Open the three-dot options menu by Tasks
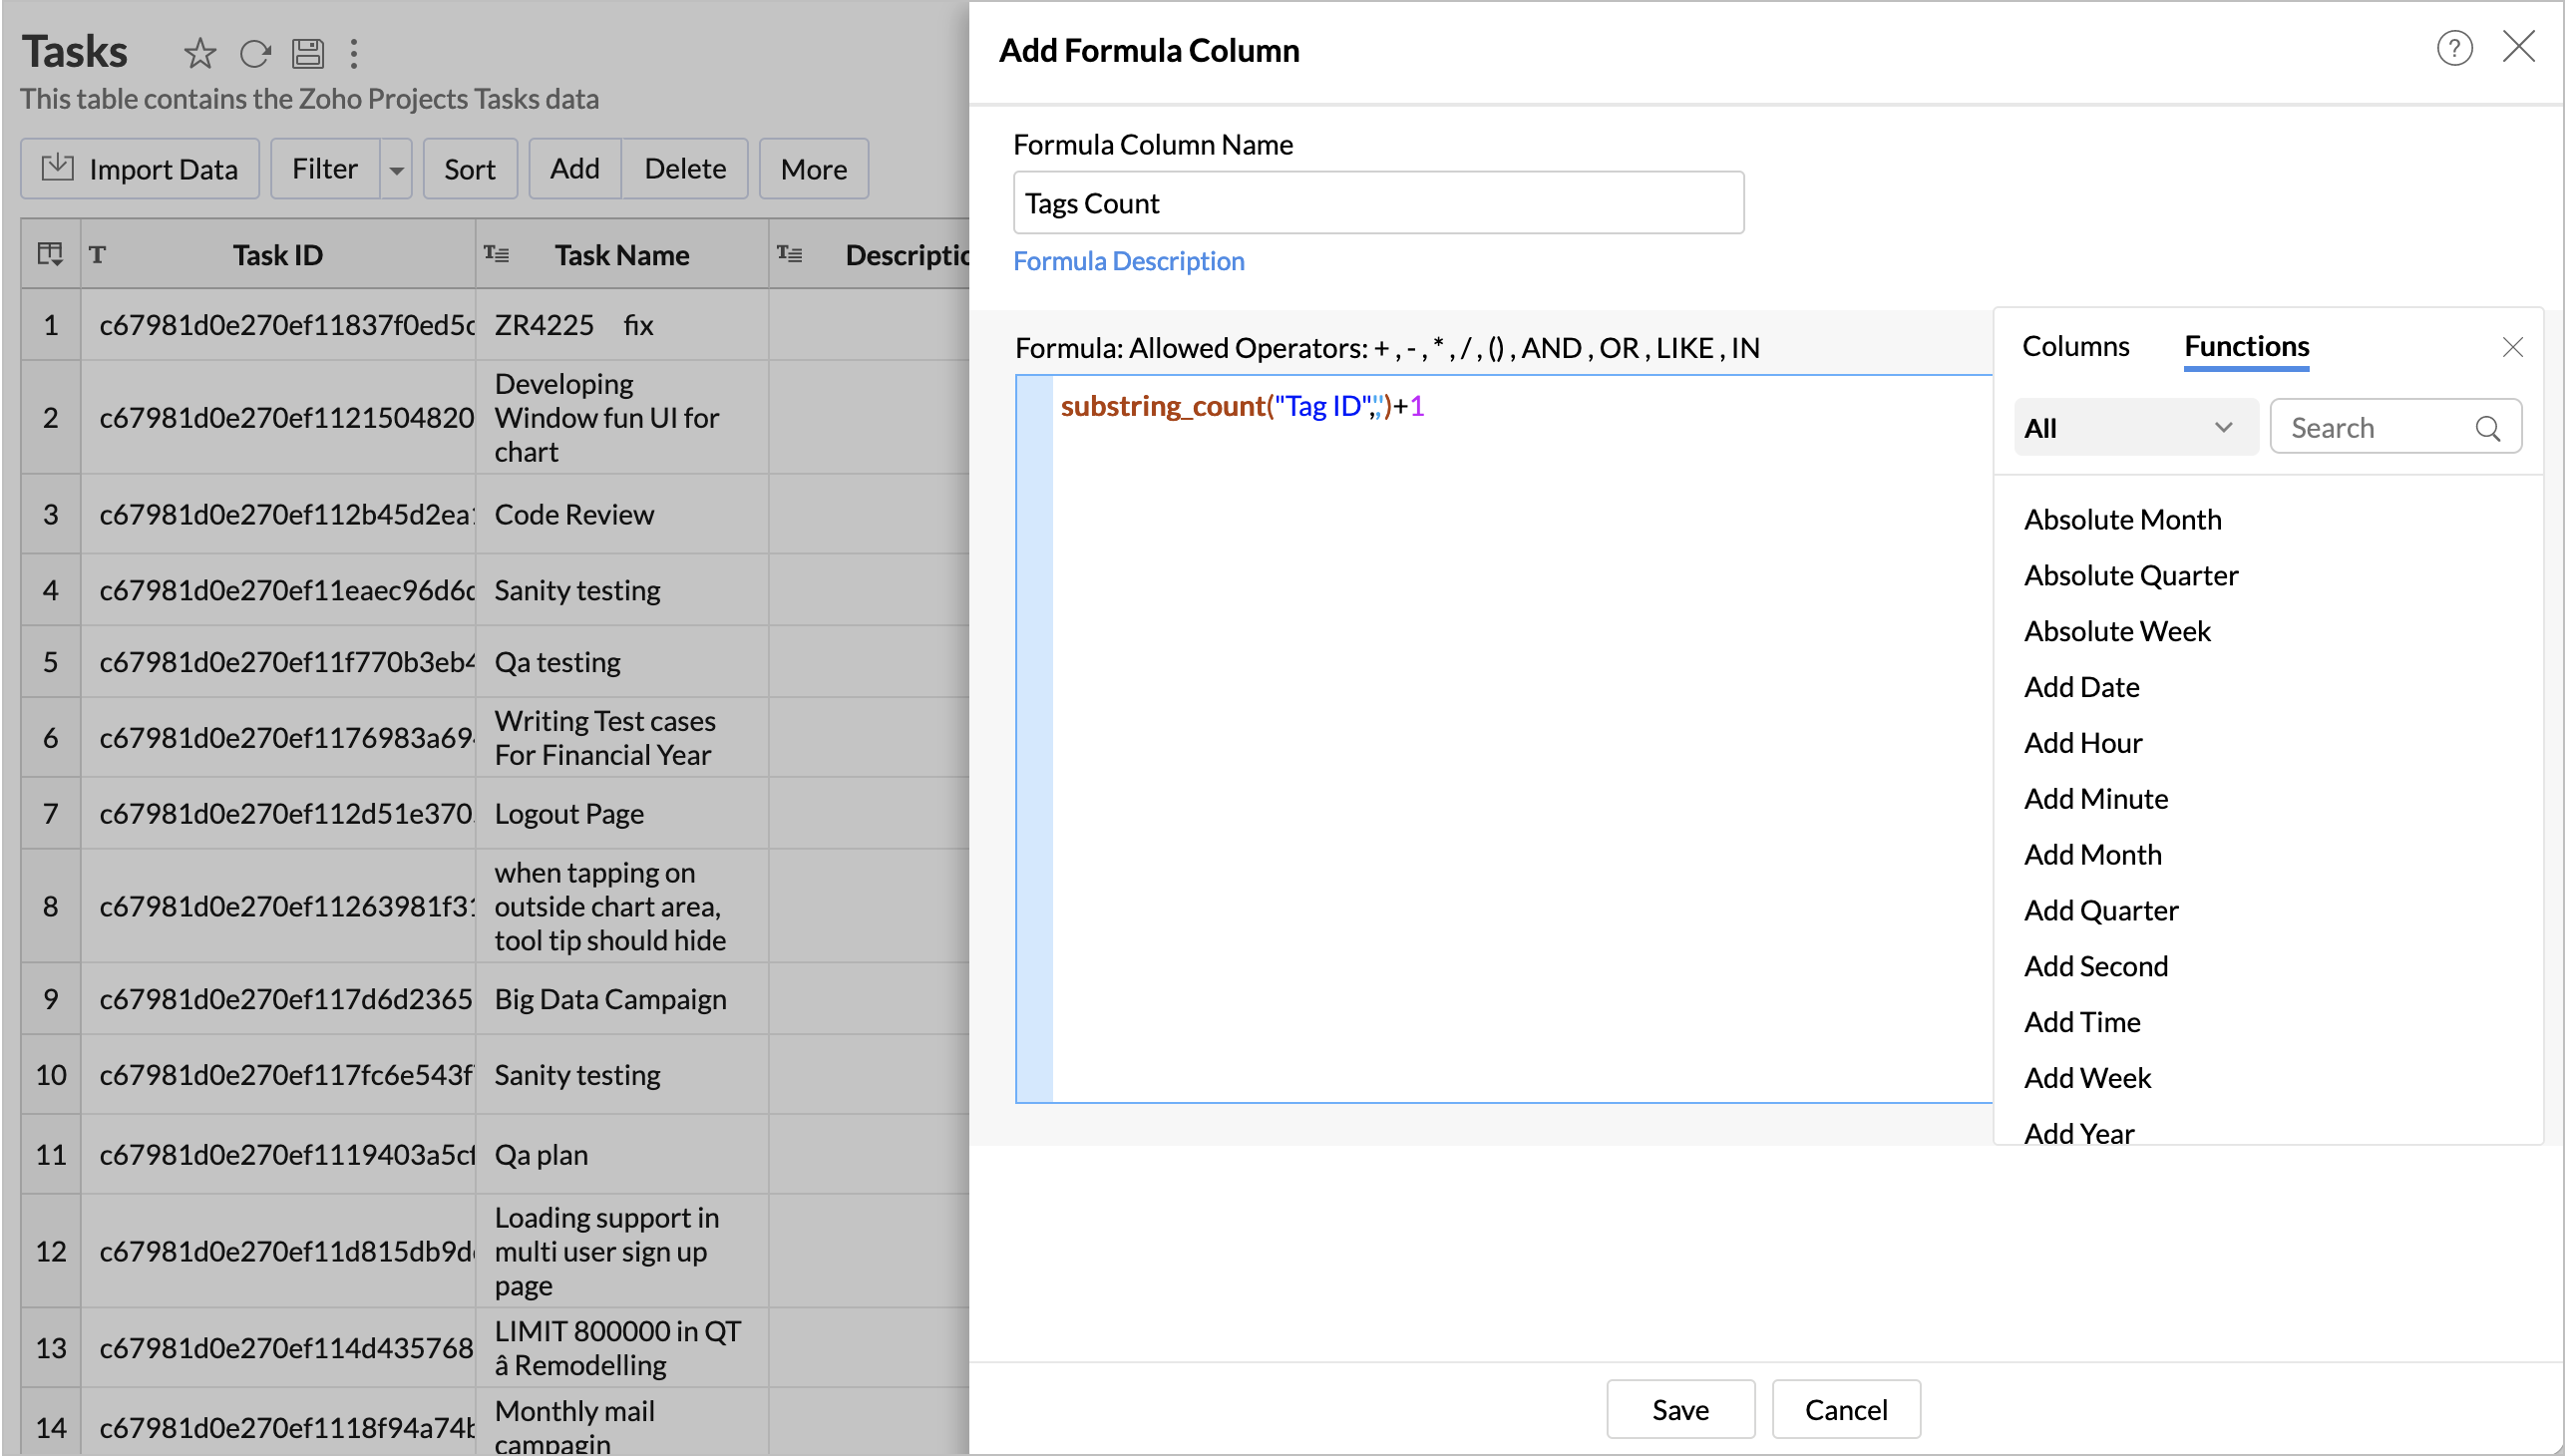The height and width of the screenshot is (1456, 2565). click(x=354, y=53)
